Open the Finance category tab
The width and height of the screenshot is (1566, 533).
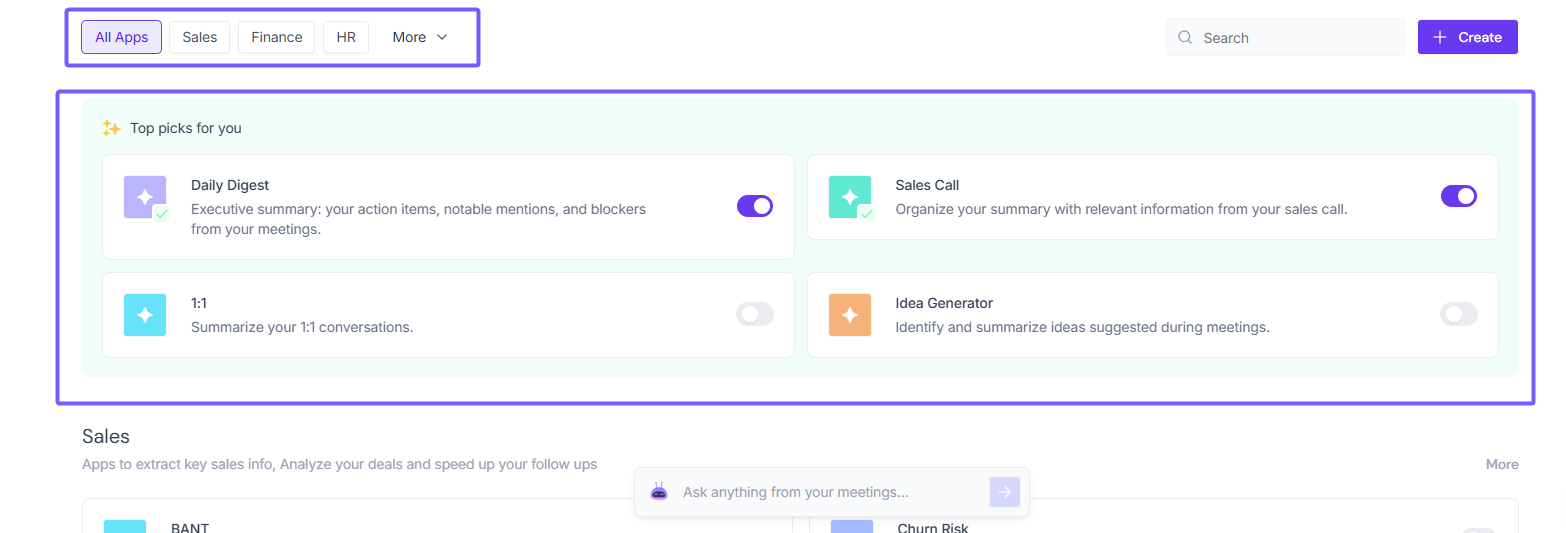[x=277, y=37]
